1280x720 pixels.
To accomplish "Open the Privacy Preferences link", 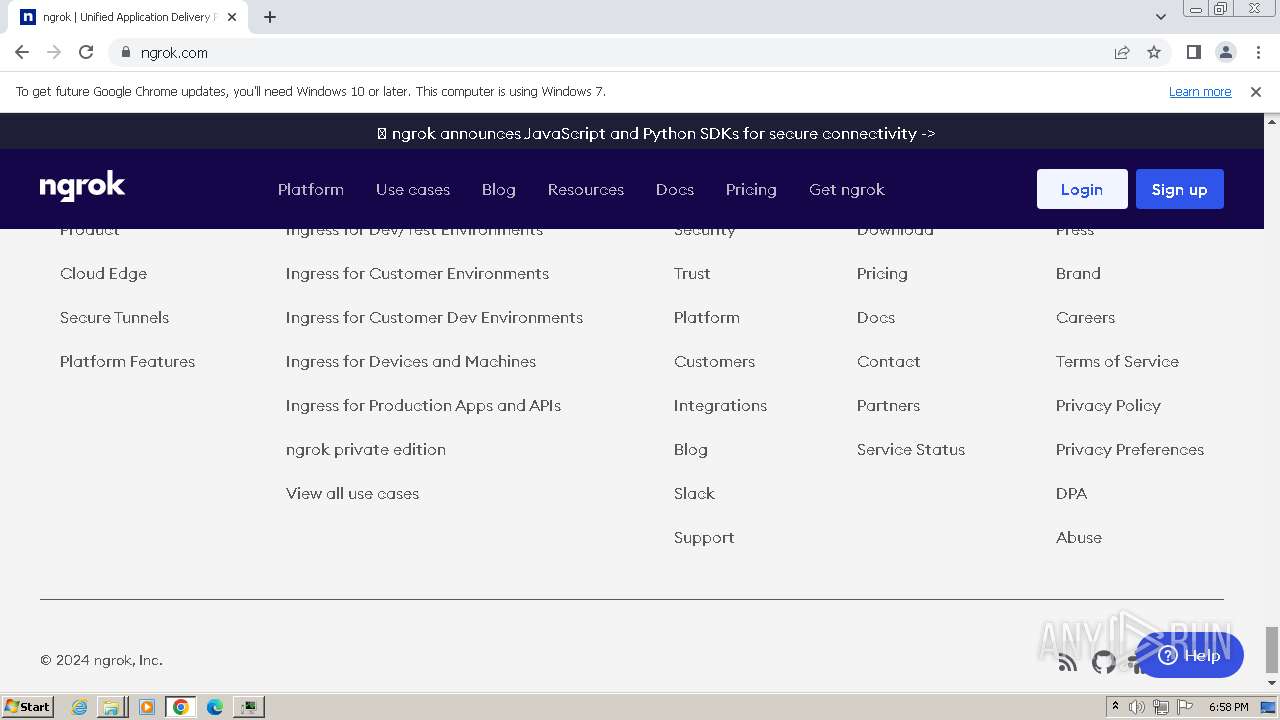I will click(x=1130, y=449).
